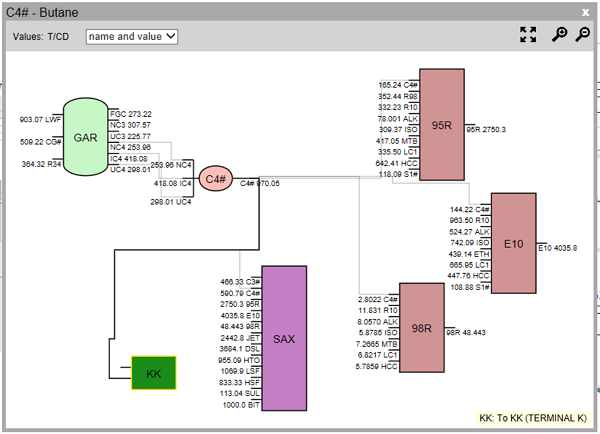This screenshot has height=434, width=600.
Task: Click the fit-to-screen expand icon
Action: pyautogui.click(x=529, y=35)
